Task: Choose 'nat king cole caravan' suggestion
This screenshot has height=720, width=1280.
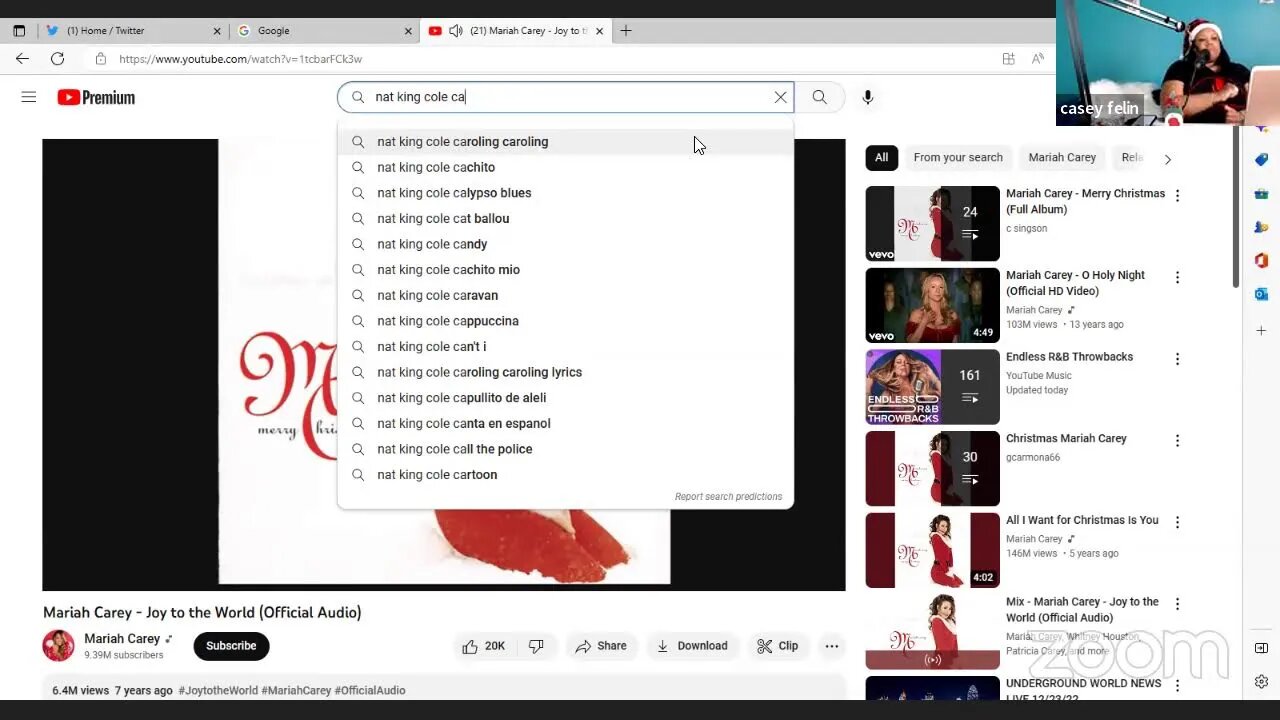Action: pyautogui.click(x=565, y=295)
